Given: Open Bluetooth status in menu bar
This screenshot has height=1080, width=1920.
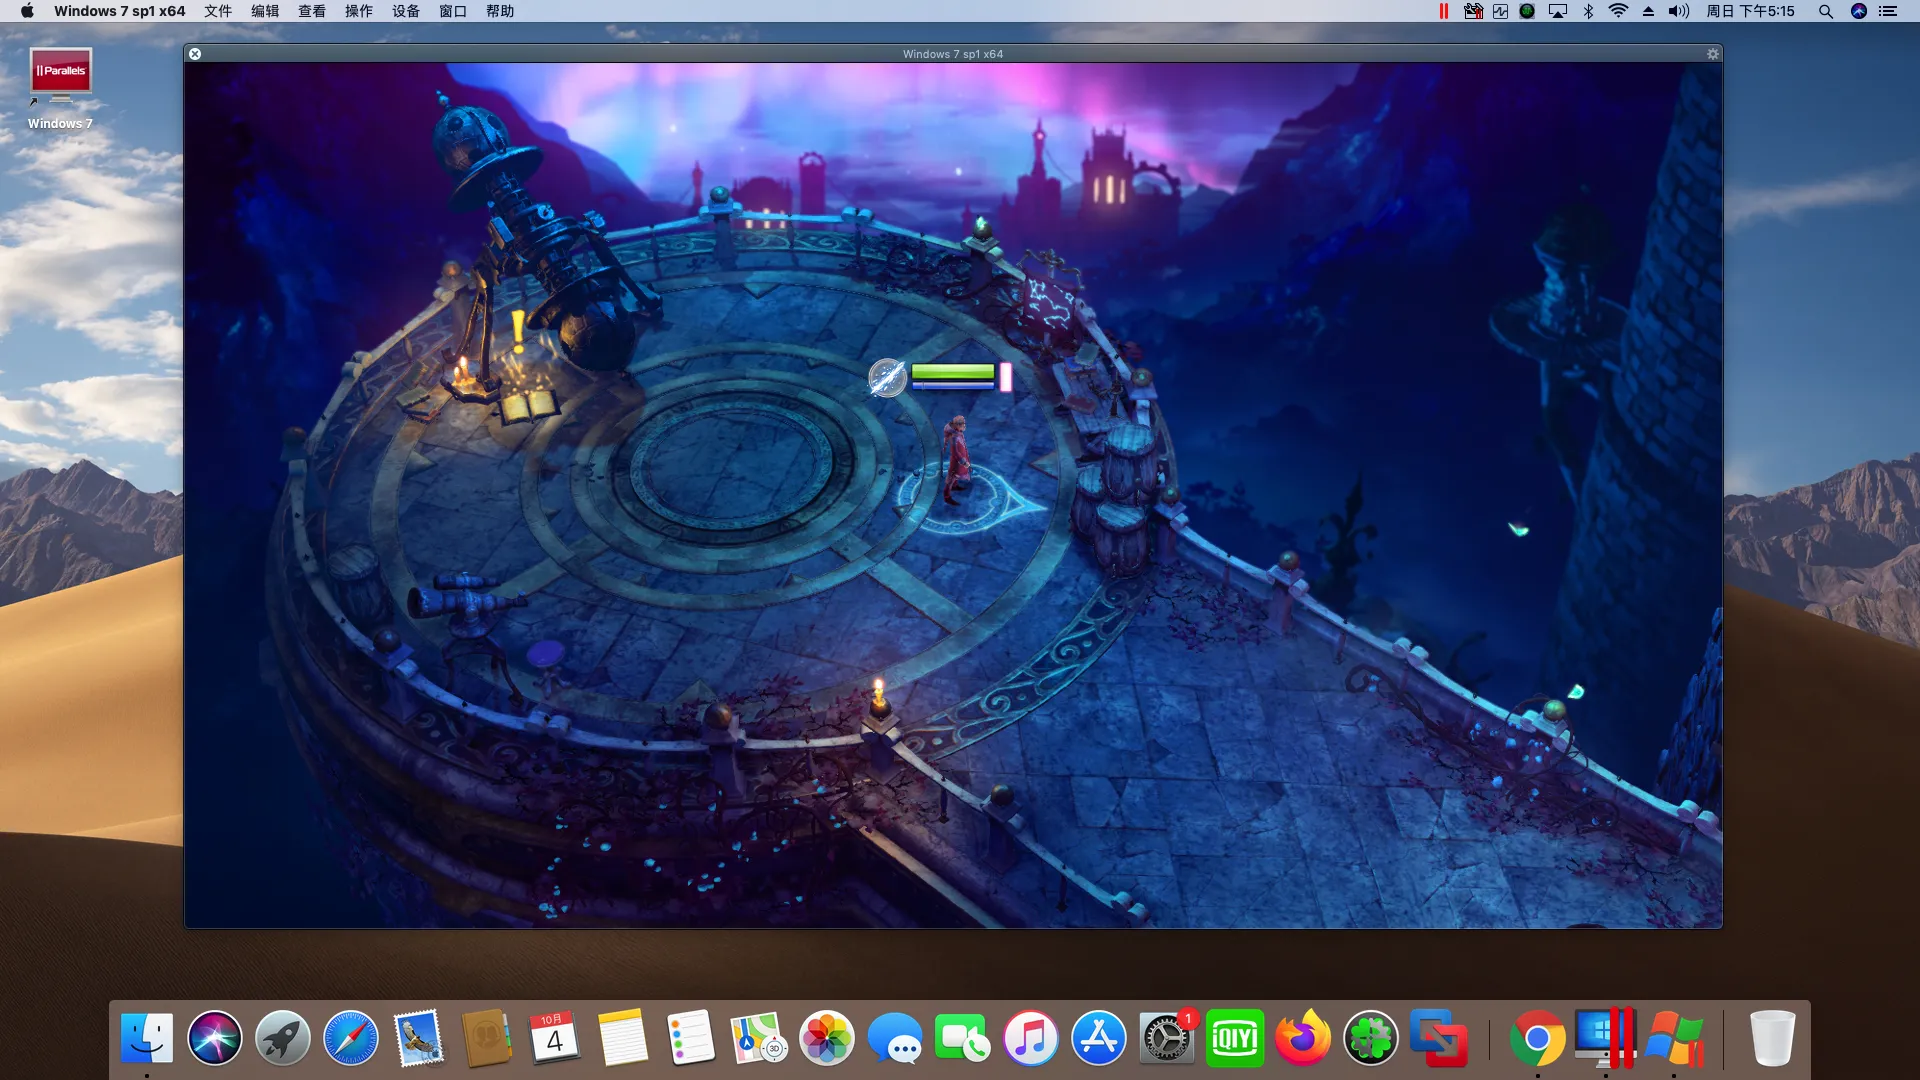Looking at the screenshot, I should click(x=1588, y=11).
